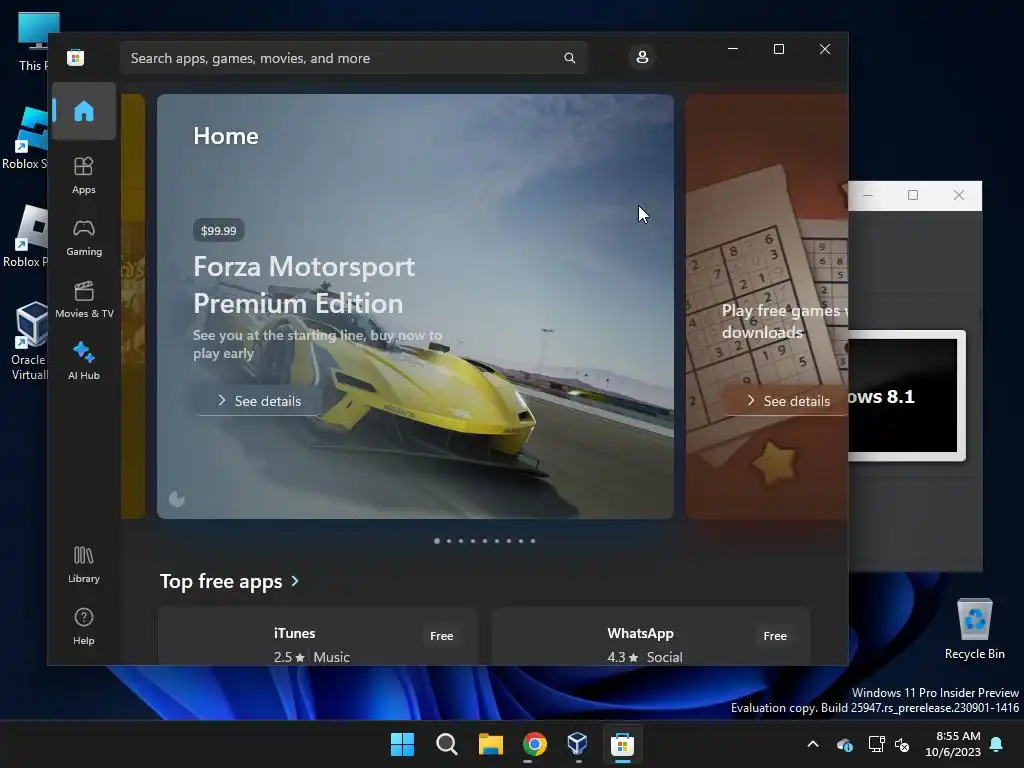The height and width of the screenshot is (768, 1024).
Task: Select Roblox Studio desktop shortcut
Action: pyautogui.click(x=26, y=138)
